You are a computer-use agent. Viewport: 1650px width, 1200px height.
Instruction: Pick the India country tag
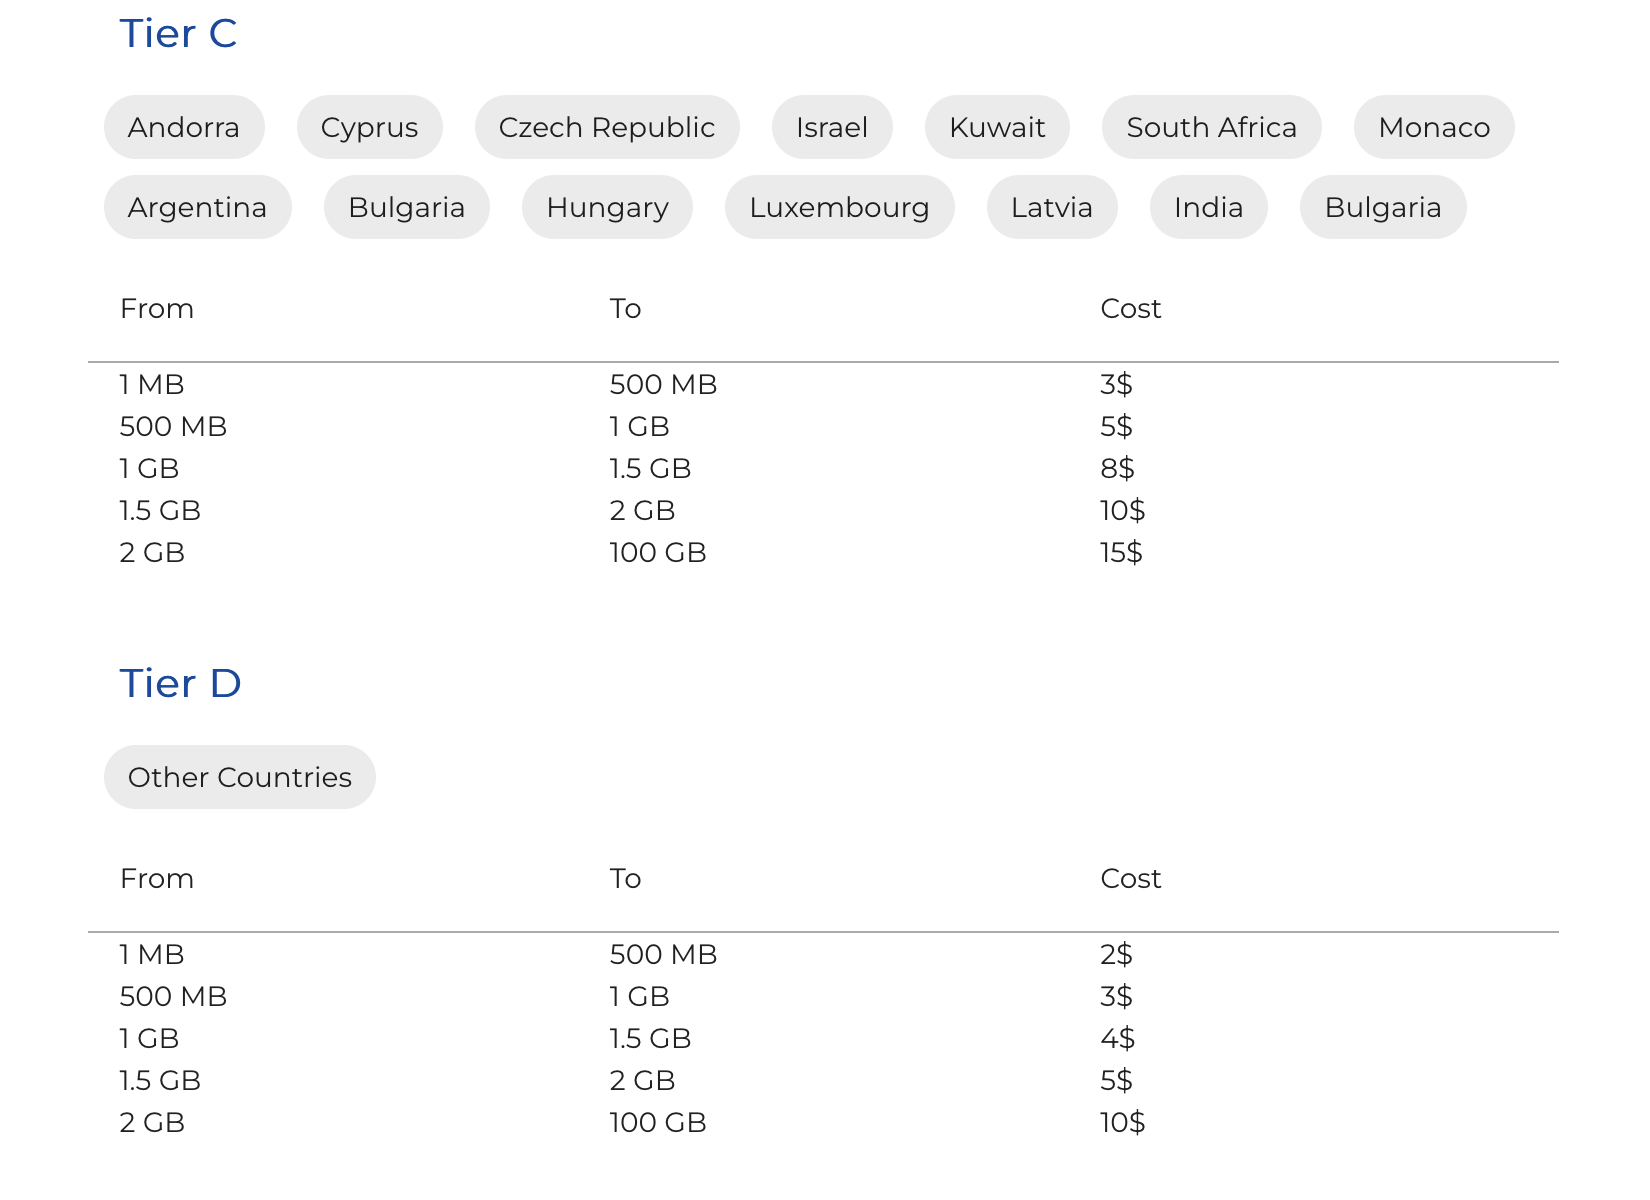(1208, 207)
